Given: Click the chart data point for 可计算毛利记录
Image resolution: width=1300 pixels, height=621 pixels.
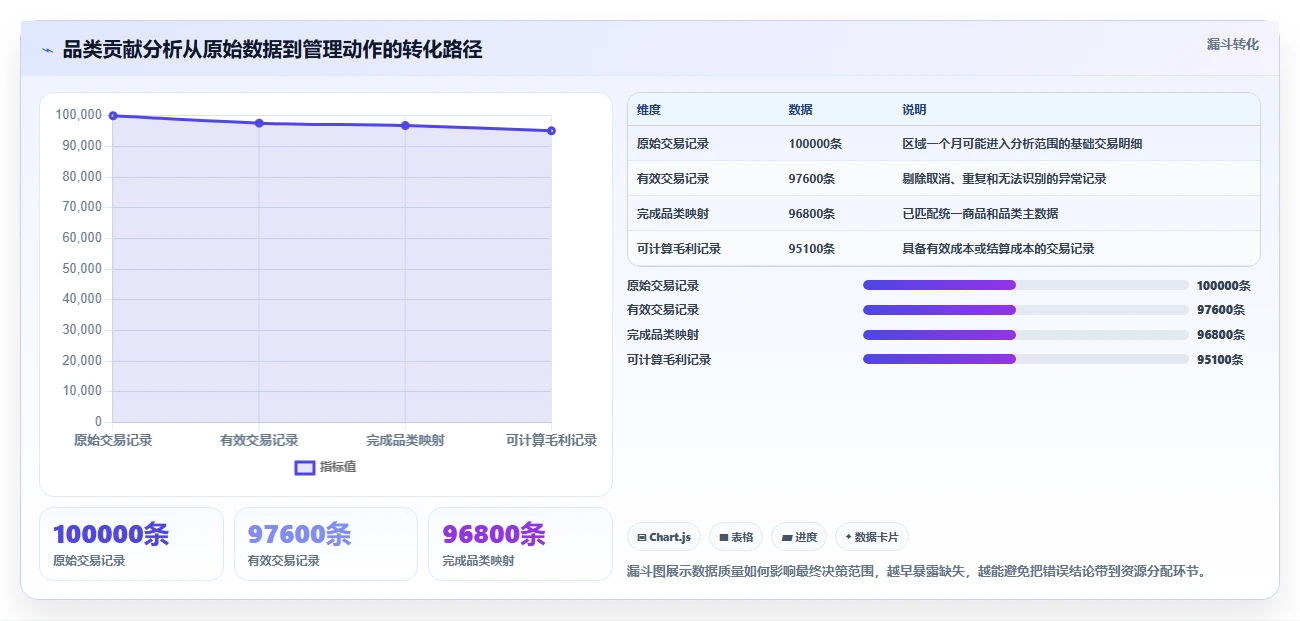Looking at the screenshot, I should click(x=551, y=131).
